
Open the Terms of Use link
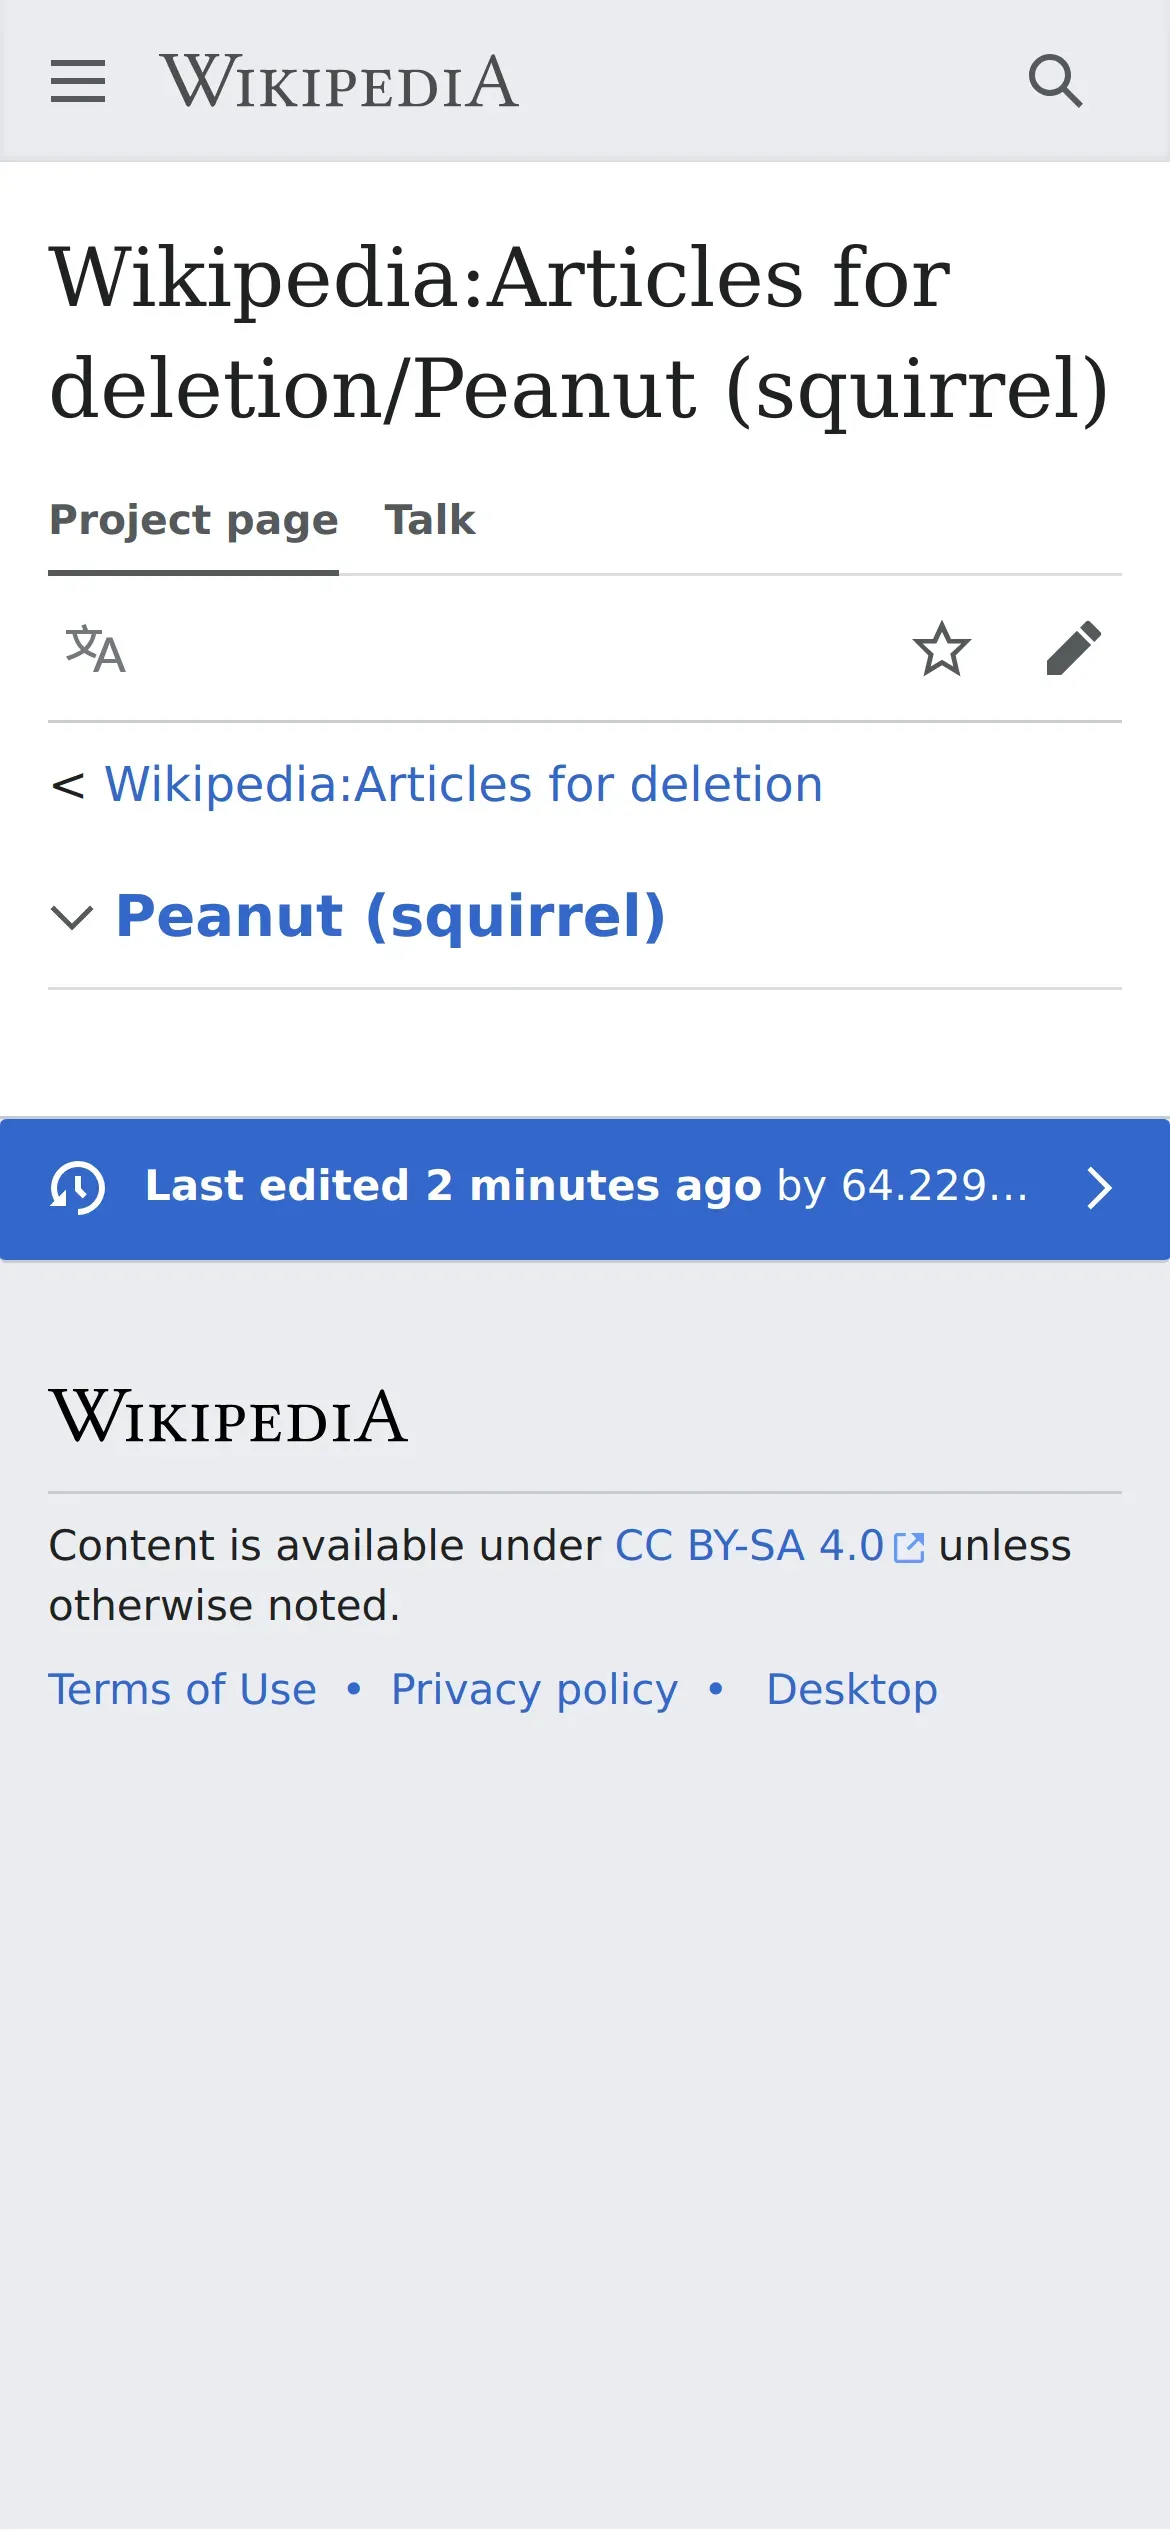coord(183,1690)
